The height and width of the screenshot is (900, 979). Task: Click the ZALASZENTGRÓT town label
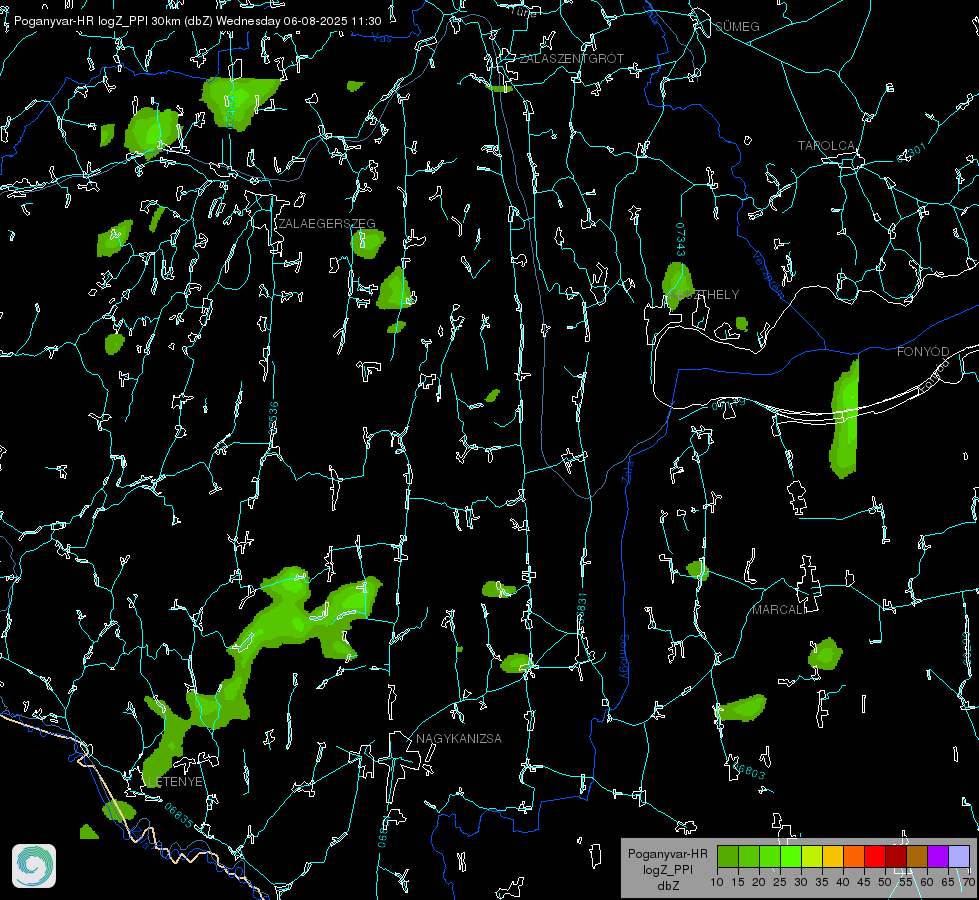(x=572, y=58)
